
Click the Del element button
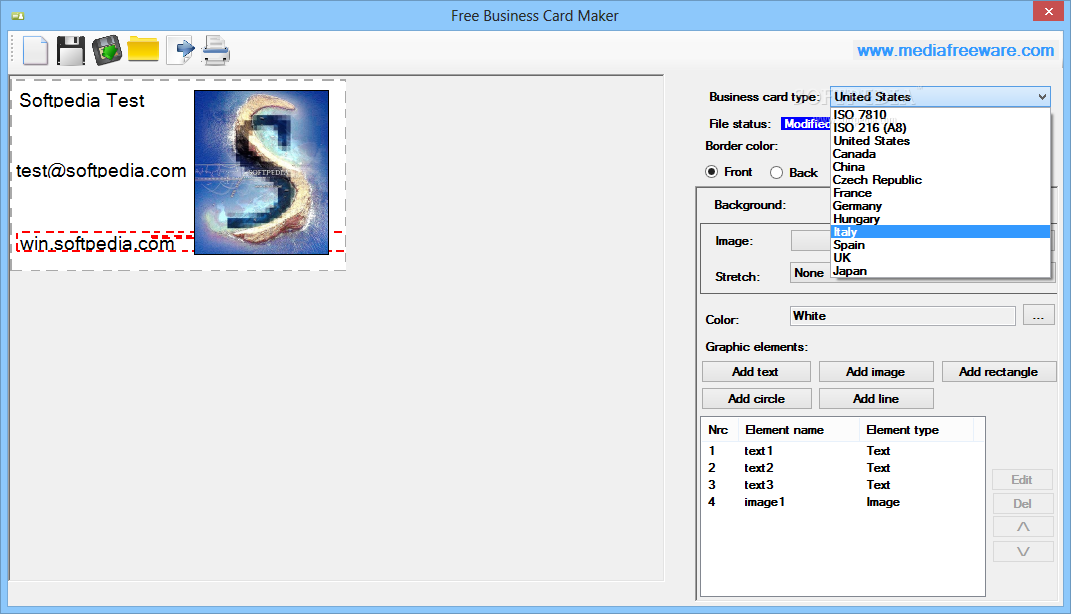tap(1023, 503)
